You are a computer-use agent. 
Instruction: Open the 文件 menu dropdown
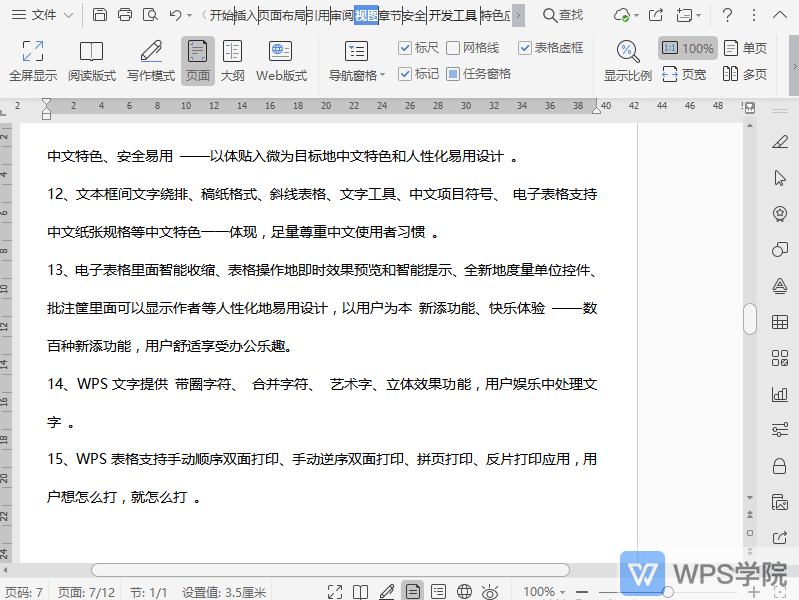tap(68, 15)
